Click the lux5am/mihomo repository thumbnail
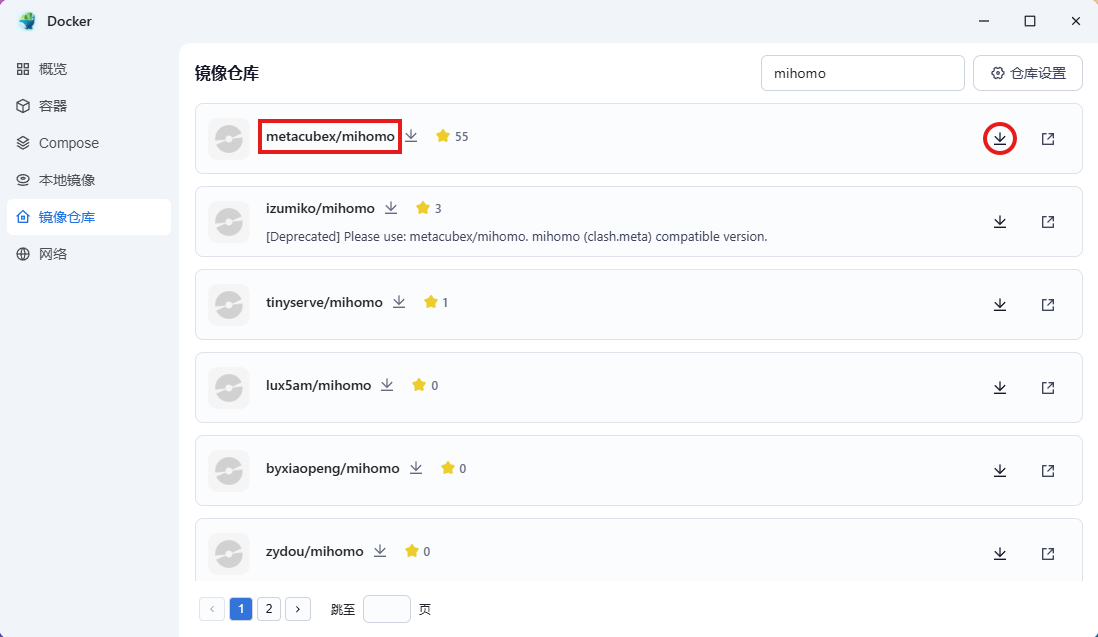The height and width of the screenshot is (637, 1098). click(229, 388)
